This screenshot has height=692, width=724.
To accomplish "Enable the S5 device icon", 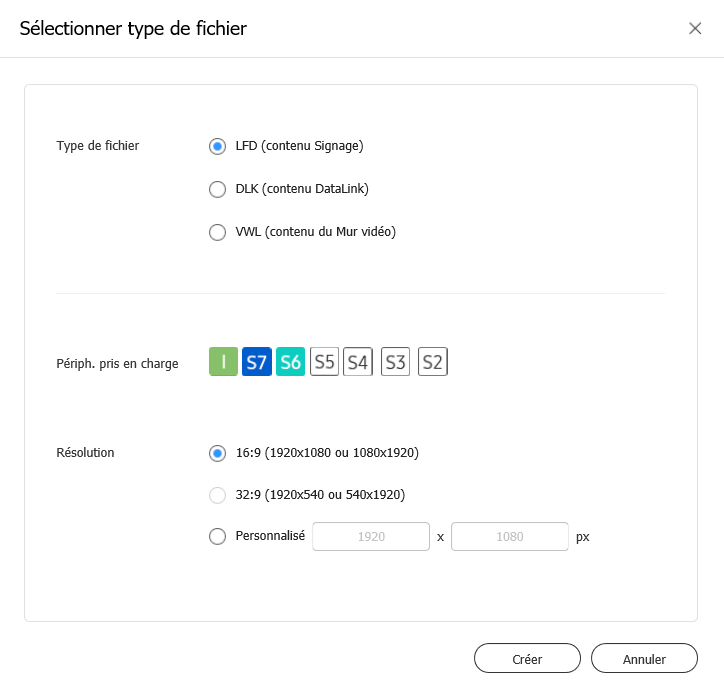I will (324, 362).
